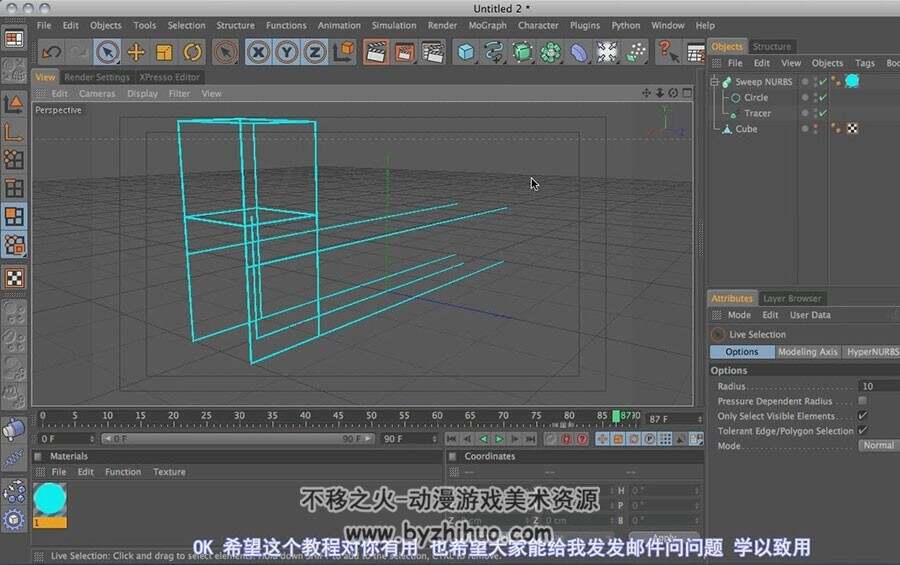Click the green timeline playhead at frame 87
This screenshot has height=565, width=900.
(616, 416)
